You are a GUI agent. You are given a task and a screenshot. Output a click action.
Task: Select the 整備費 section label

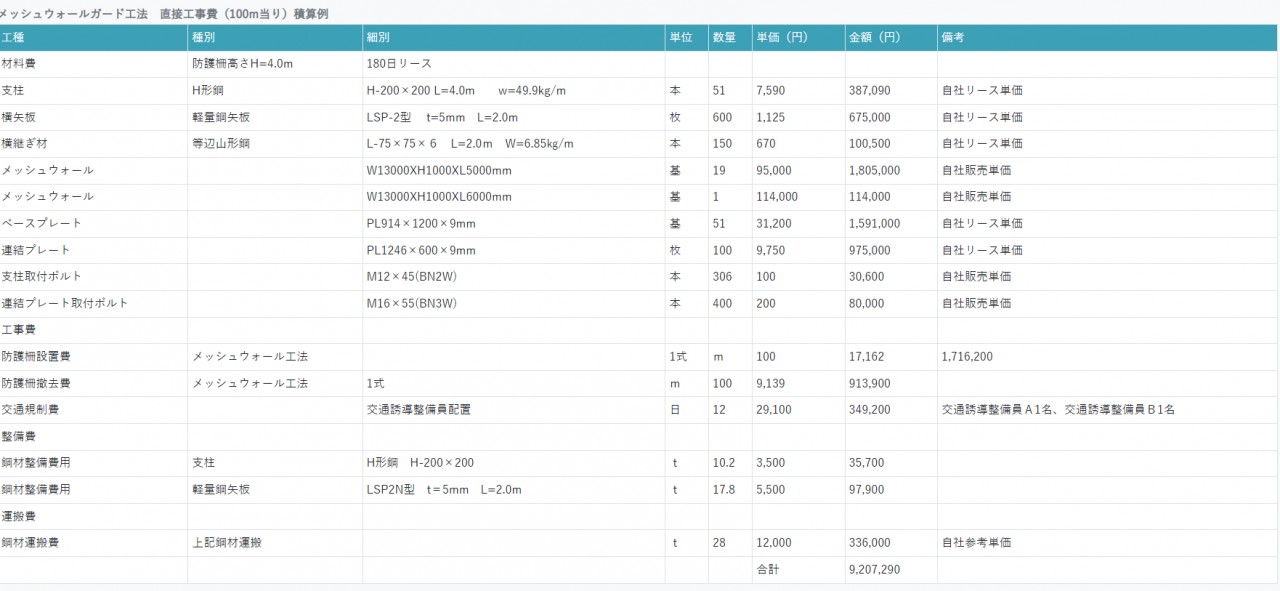[20, 436]
